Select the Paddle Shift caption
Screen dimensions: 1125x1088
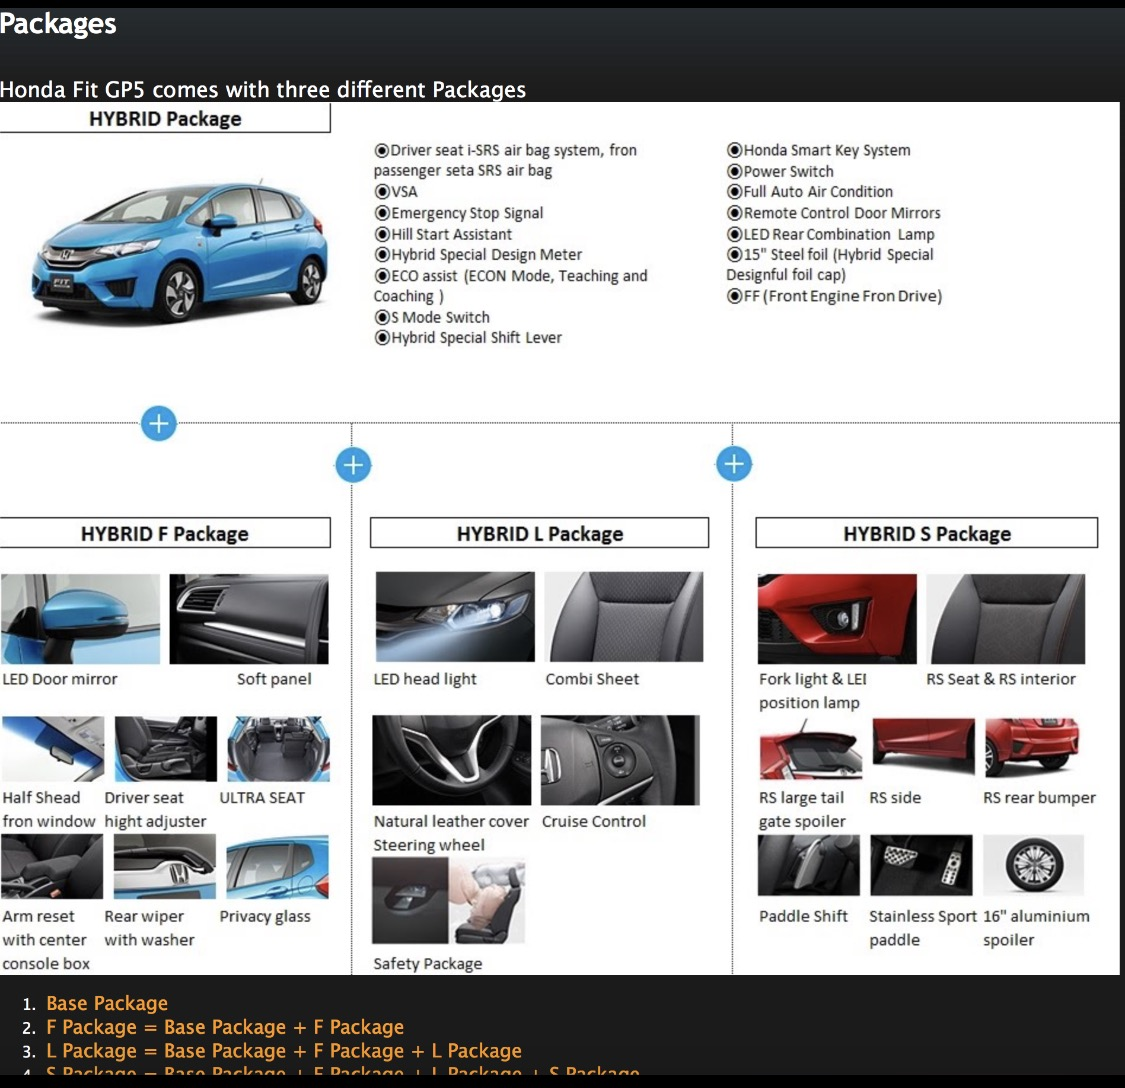803,916
